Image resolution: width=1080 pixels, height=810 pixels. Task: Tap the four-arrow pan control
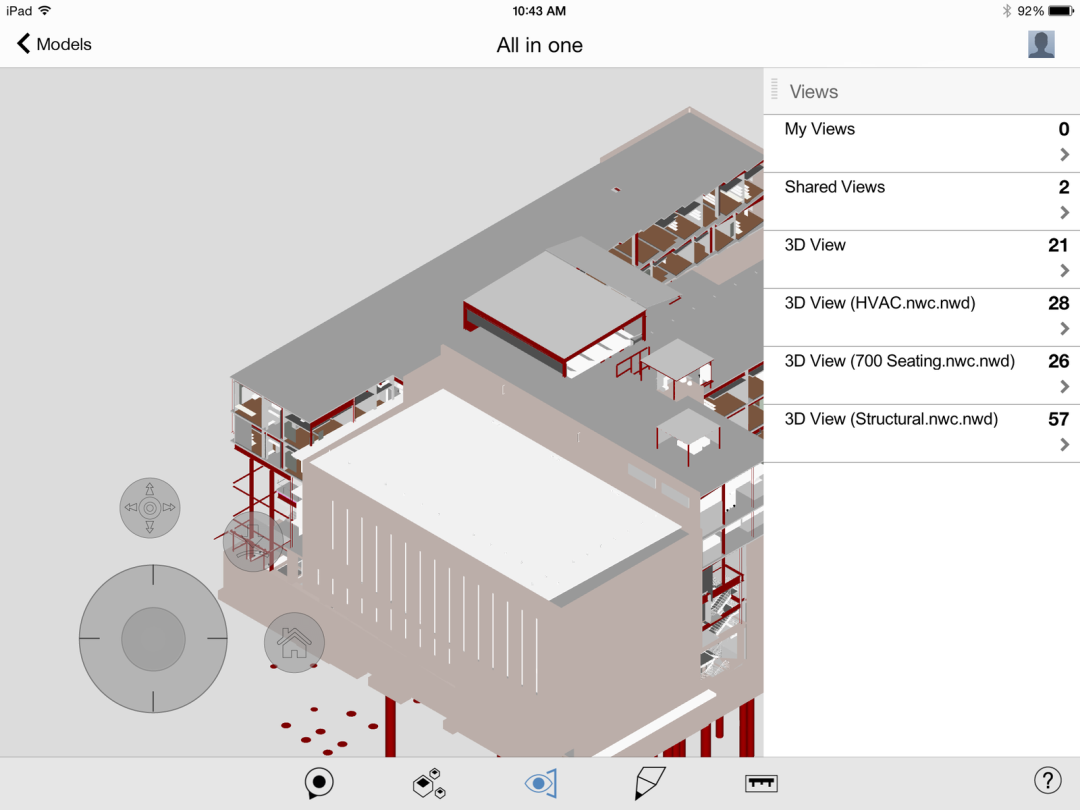click(149, 508)
